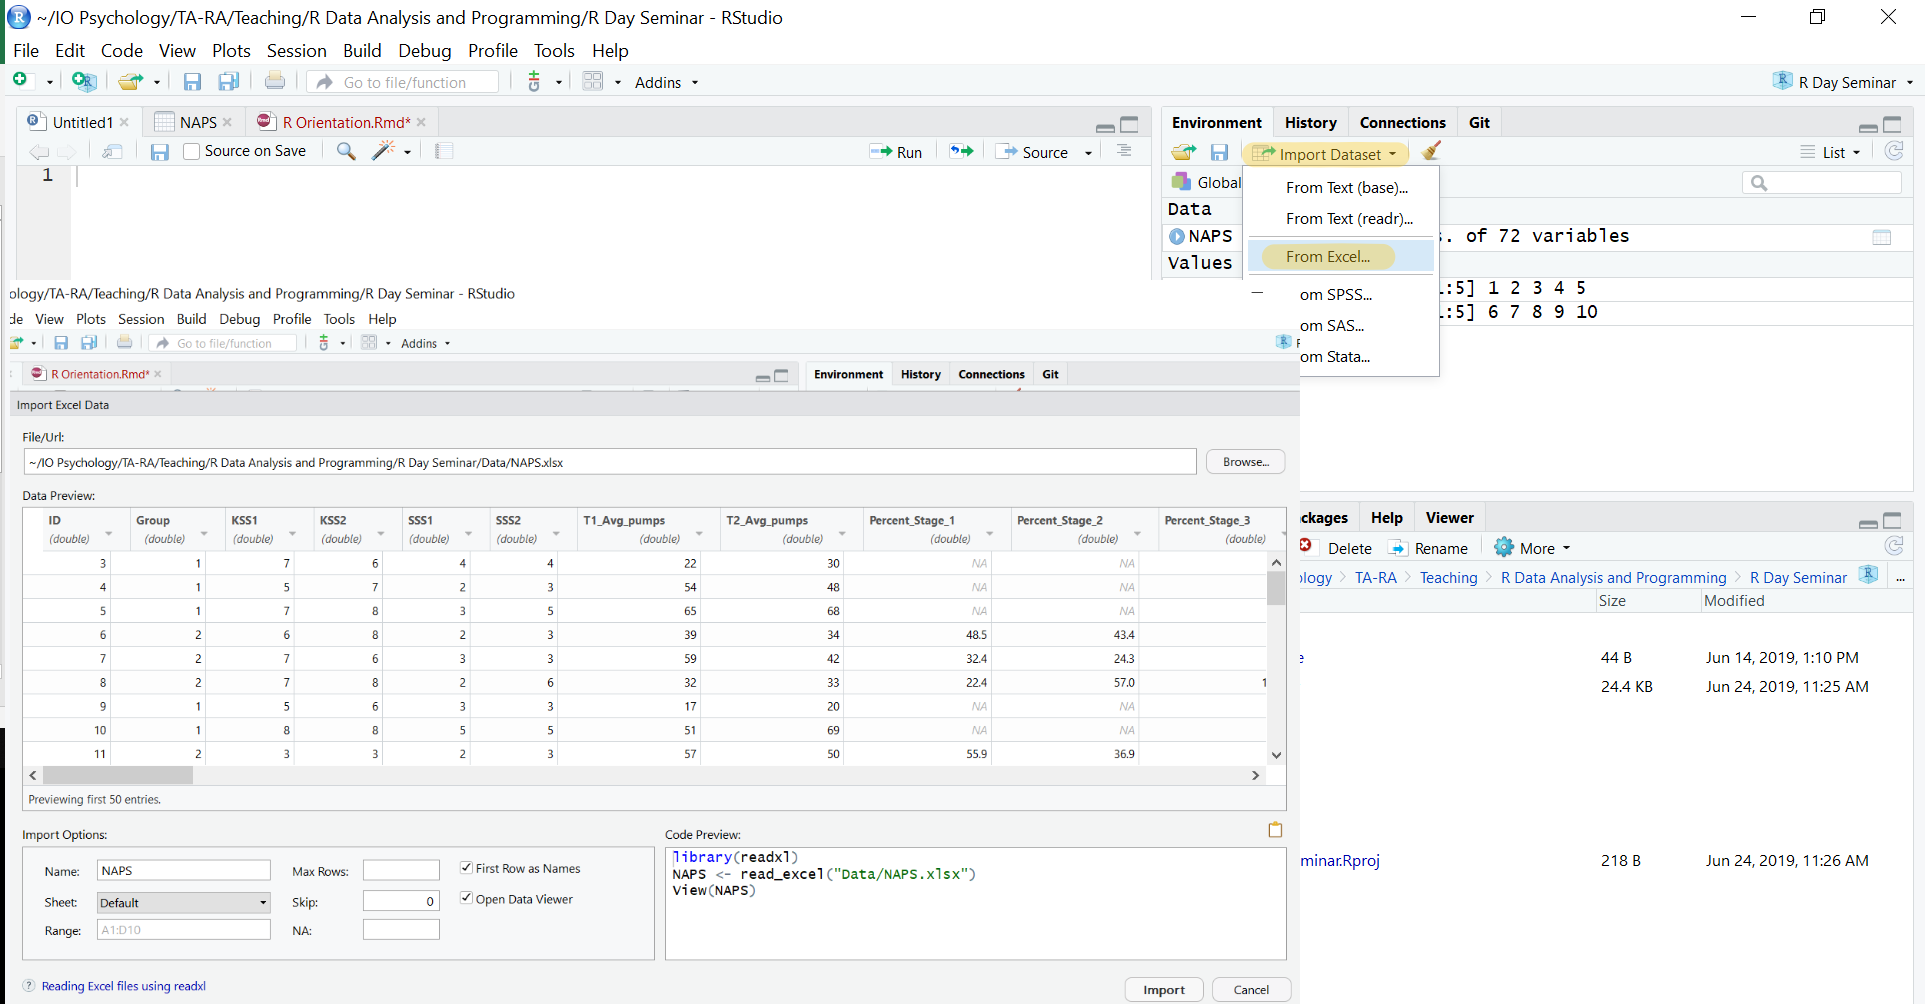
Task: Close the Untitled1 tab
Action: click(124, 122)
